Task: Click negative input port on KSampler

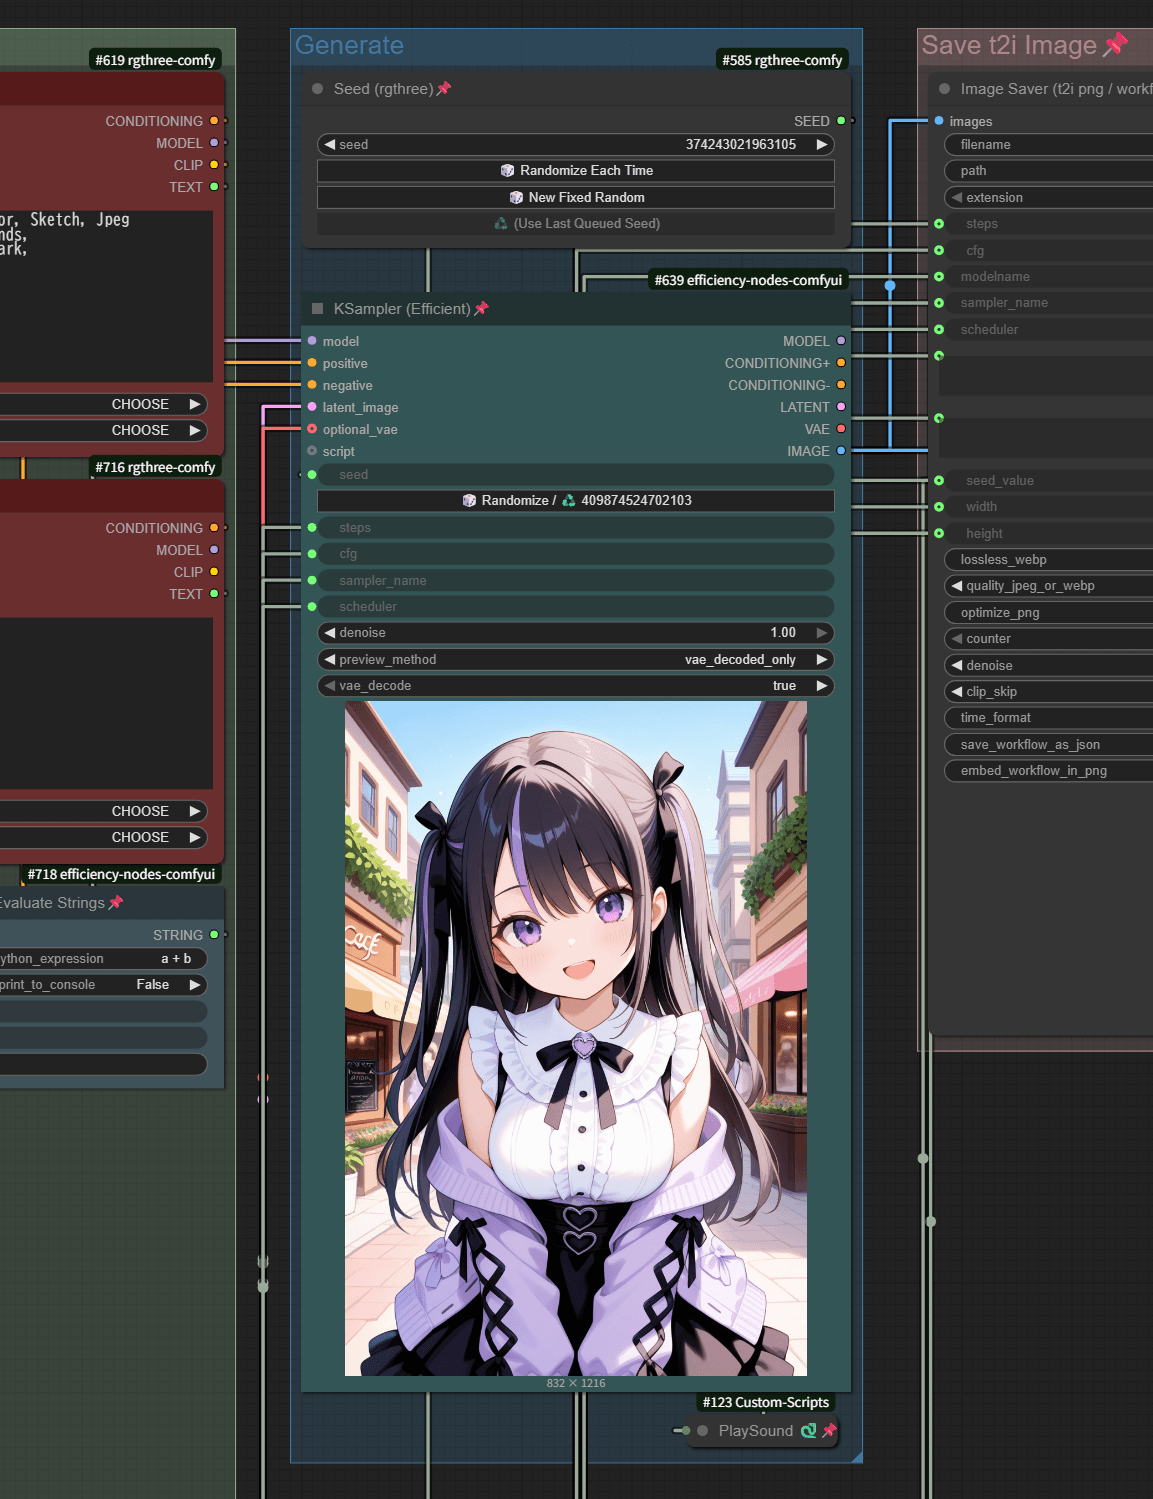Action: [312, 385]
